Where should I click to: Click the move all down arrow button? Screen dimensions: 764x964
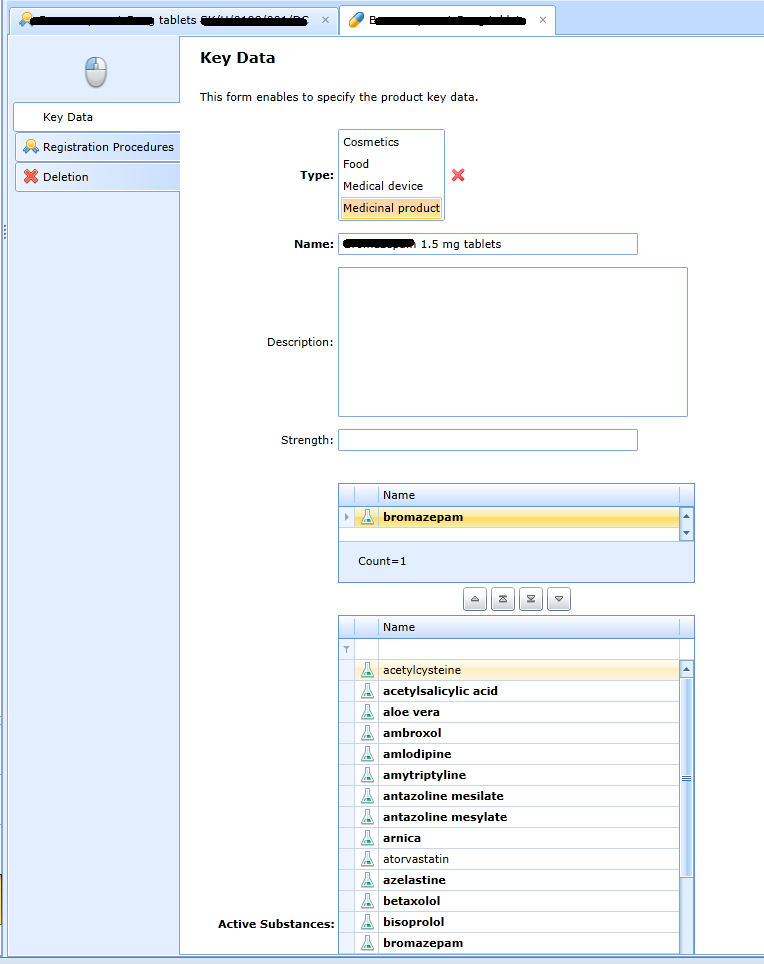click(532, 599)
